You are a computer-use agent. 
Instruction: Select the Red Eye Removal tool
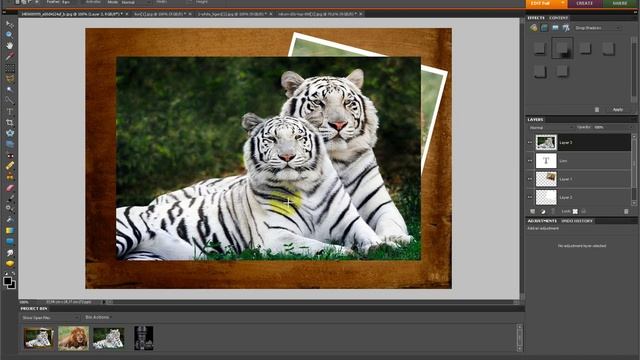9,155
